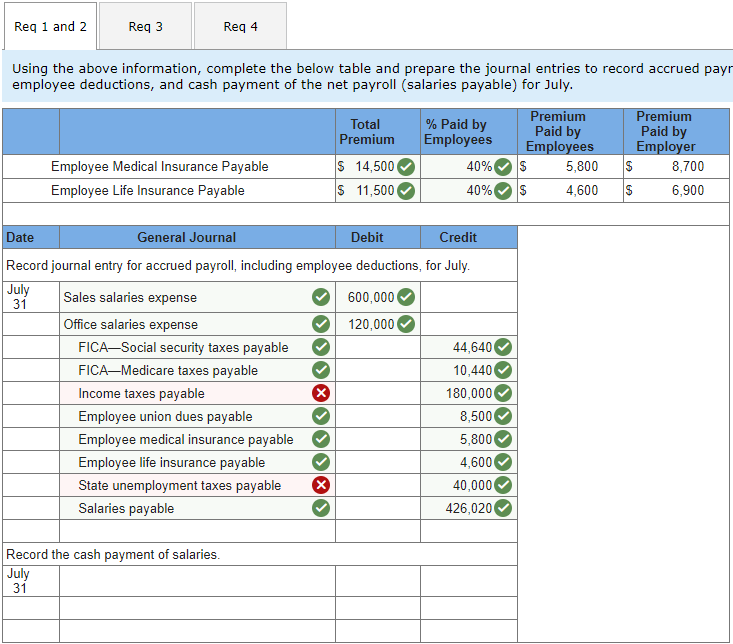Select the Office salaries expense account field

tap(197, 323)
